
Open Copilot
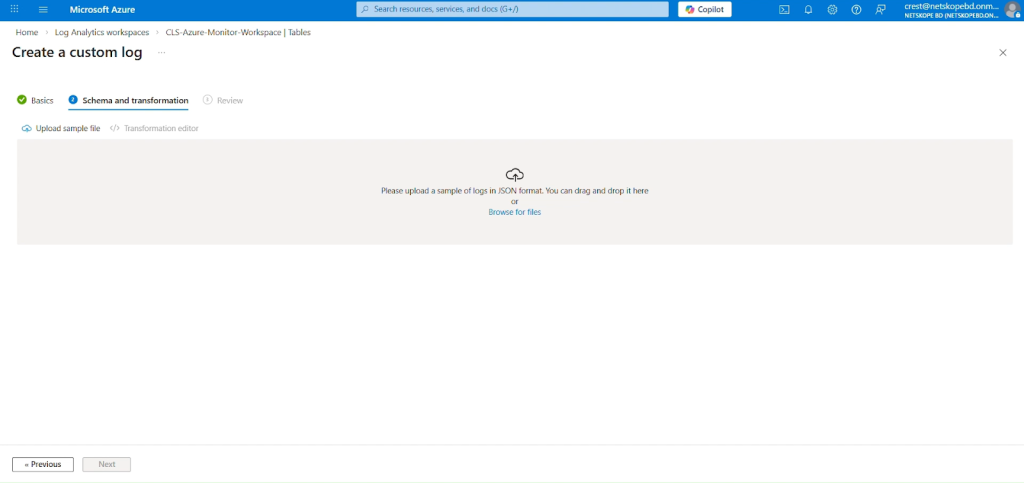[x=705, y=9]
